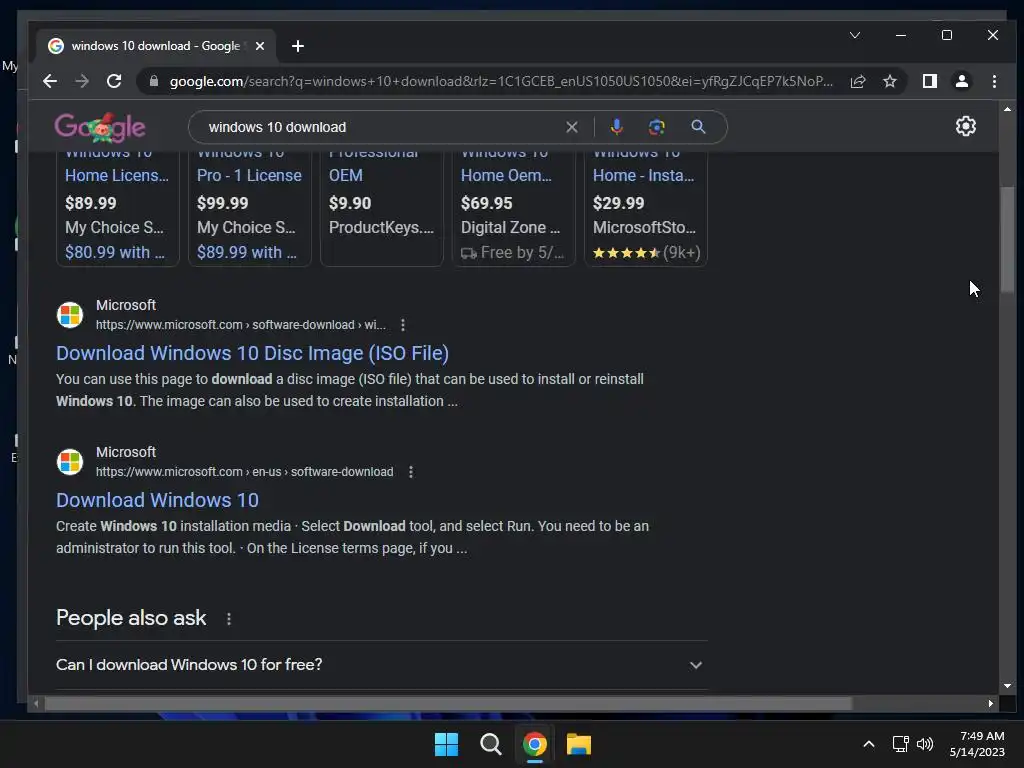Open Download Windows 10 Disc Image (ISO File)
This screenshot has width=1024, height=768.
252,353
